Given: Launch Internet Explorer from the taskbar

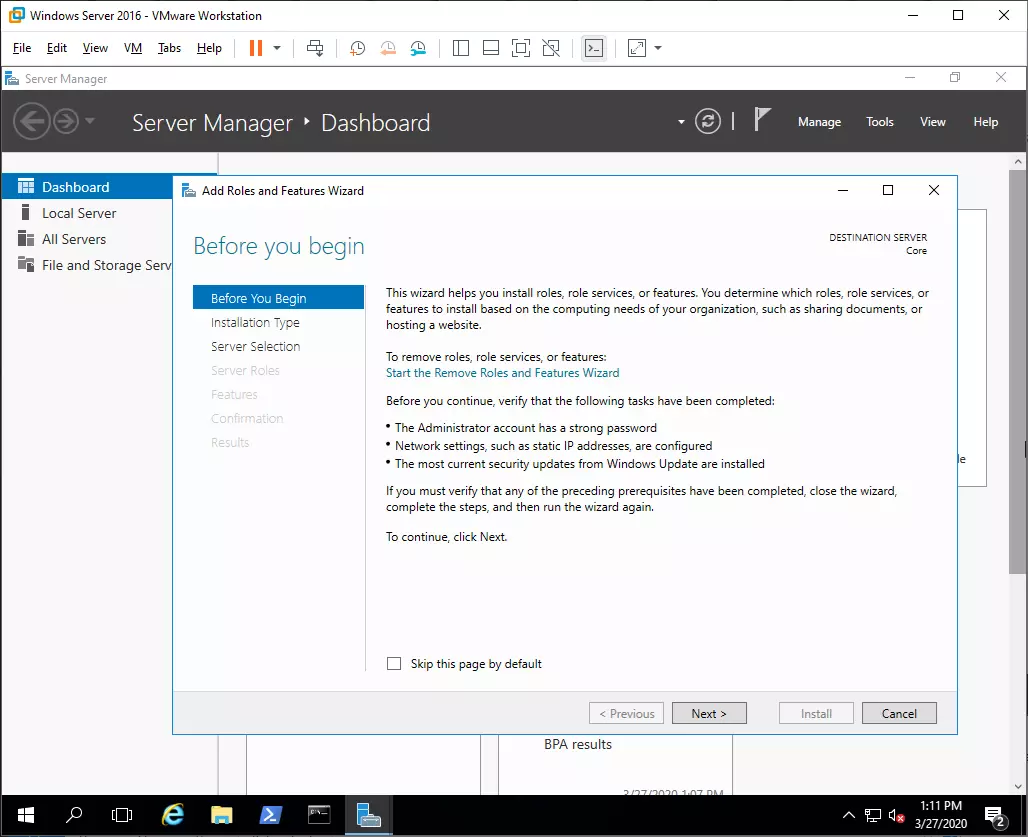Looking at the screenshot, I should click(x=172, y=815).
